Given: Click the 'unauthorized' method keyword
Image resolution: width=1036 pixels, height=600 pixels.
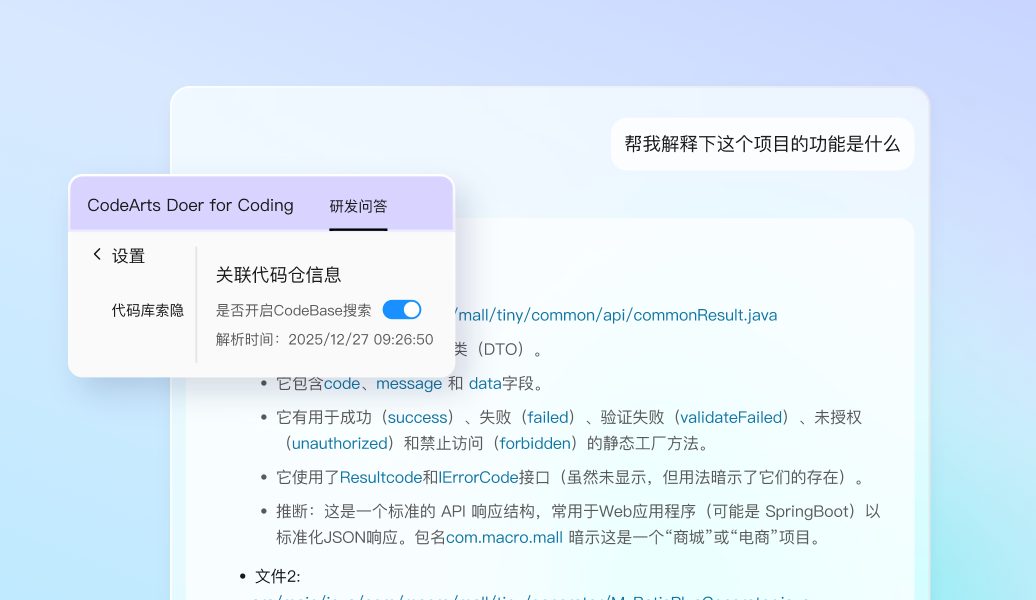Looking at the screenshot, I should tap(339, 443).
